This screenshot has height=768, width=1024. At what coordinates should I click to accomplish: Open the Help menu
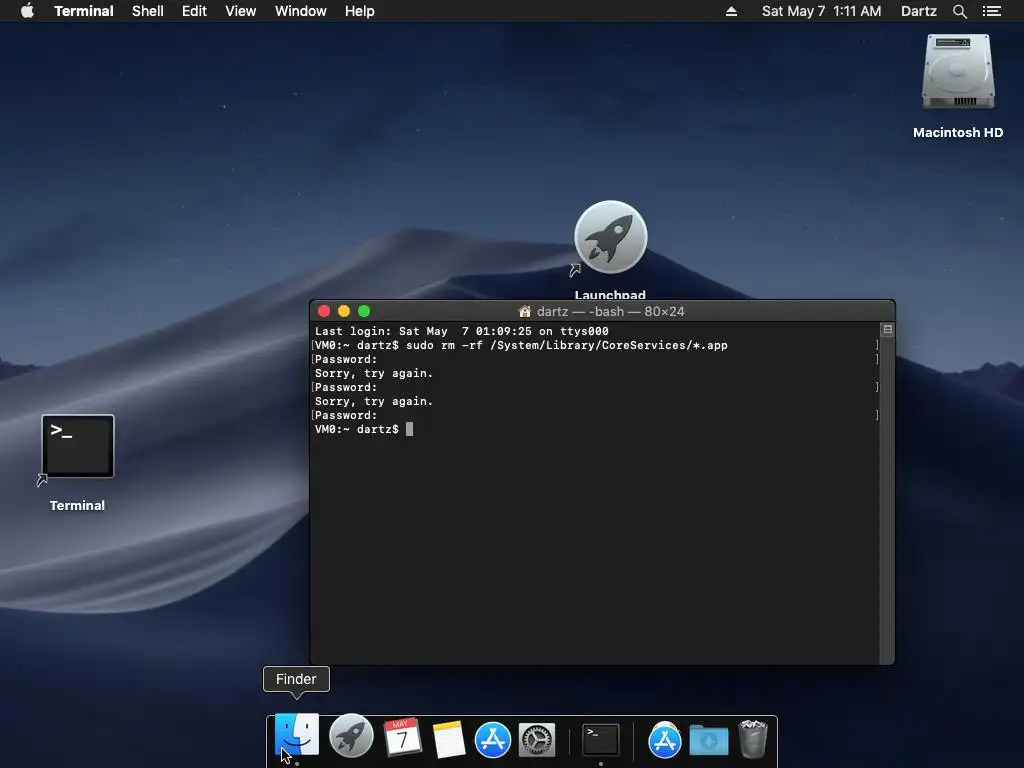click(360, 11)
